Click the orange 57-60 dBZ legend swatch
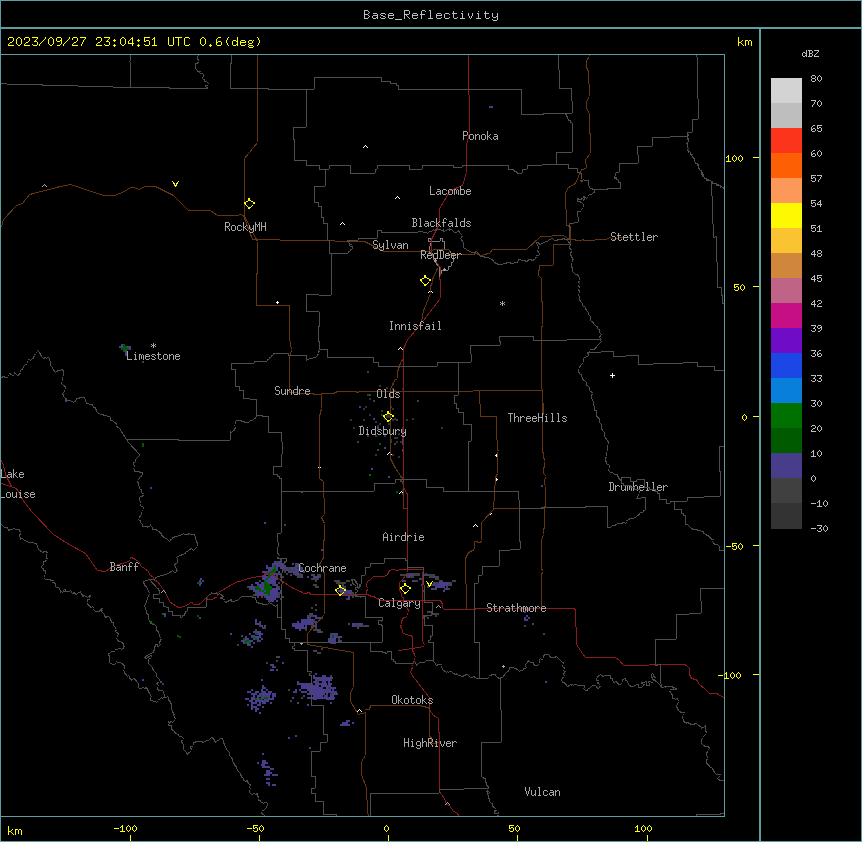The height and width of the screenshot is (842, 862). [786, 165]
